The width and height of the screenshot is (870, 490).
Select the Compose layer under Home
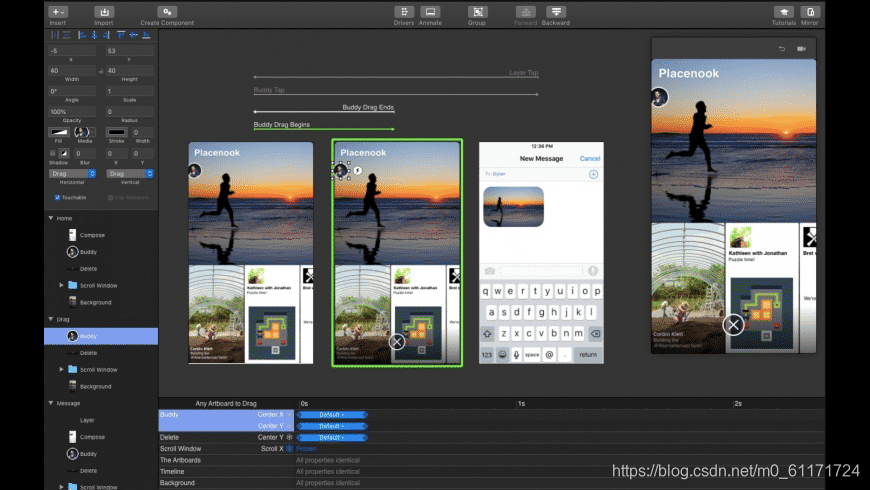pos(101,235)
